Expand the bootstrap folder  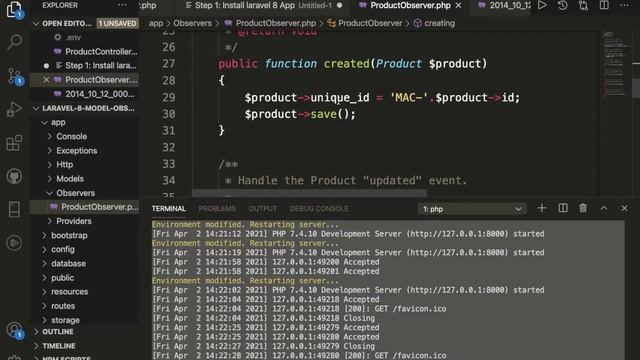(x=44, y=236)
